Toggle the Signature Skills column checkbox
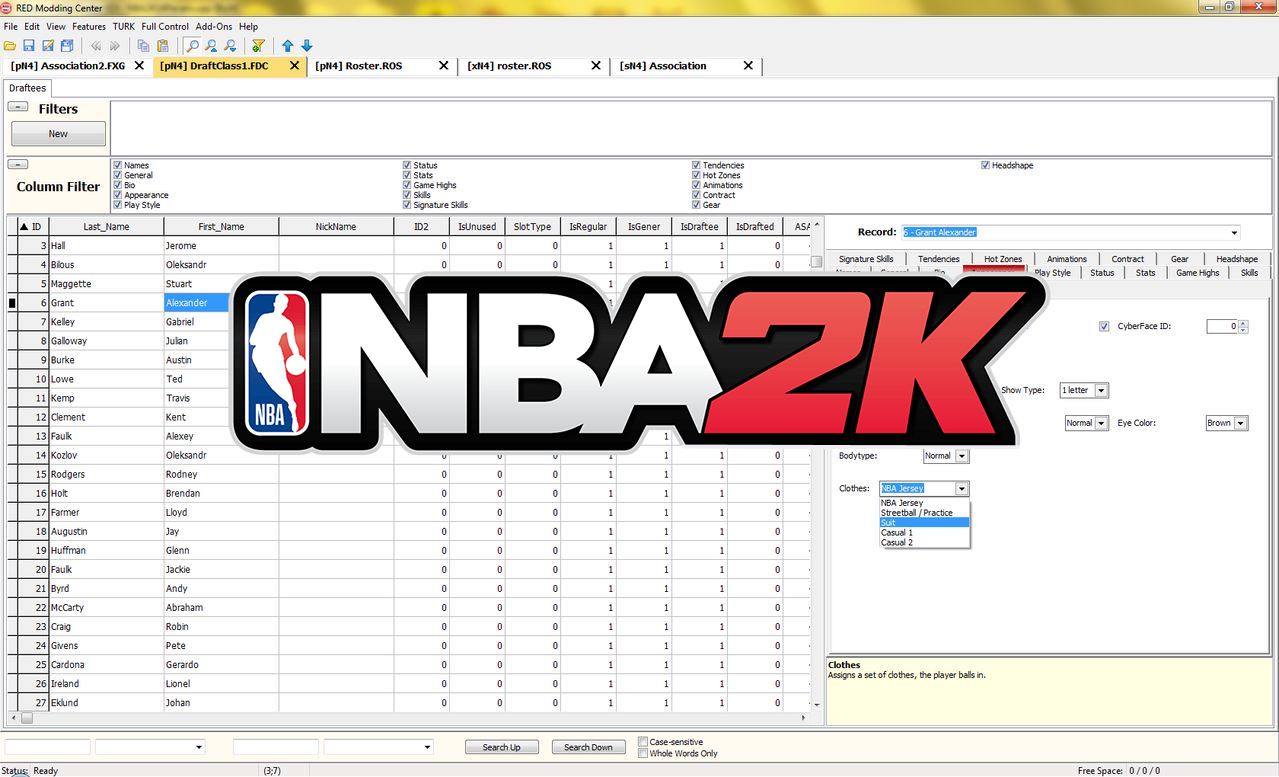The width and height of the screenshot is (1279, 777). [407, 205]
